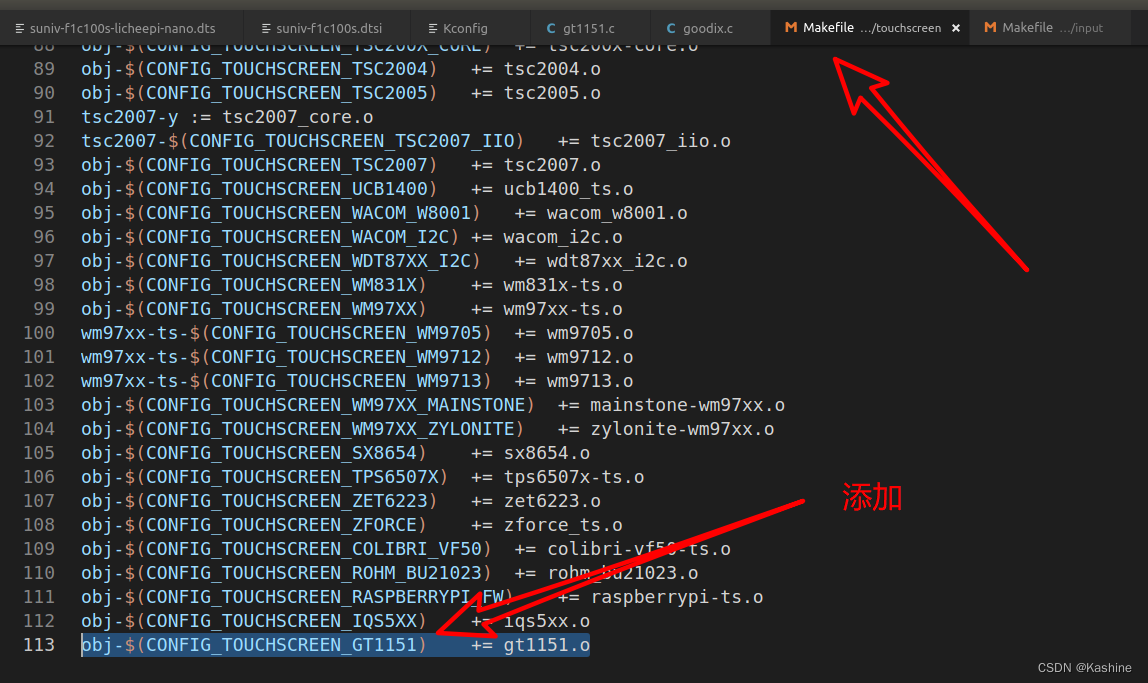
Task: Place cursor on gt1151.o at line 113
Action: pos(546,645)
